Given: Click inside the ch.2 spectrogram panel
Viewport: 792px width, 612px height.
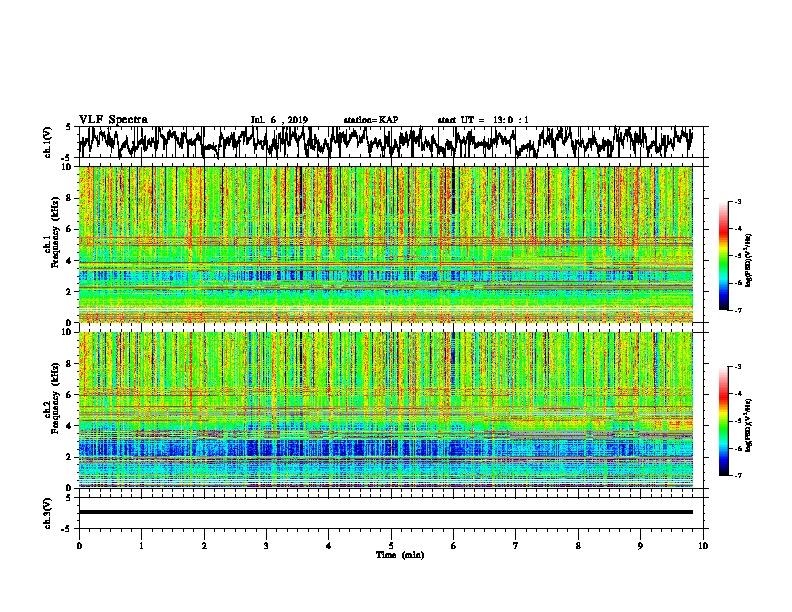Looking at the screenshot, I should 386,410.
